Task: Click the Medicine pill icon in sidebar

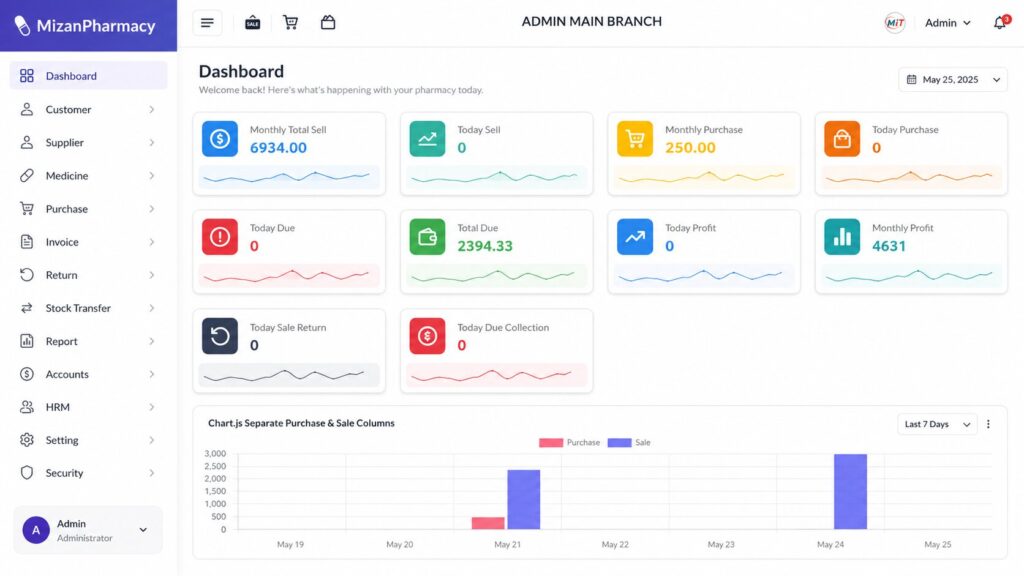Action: [x=27, y=176]
